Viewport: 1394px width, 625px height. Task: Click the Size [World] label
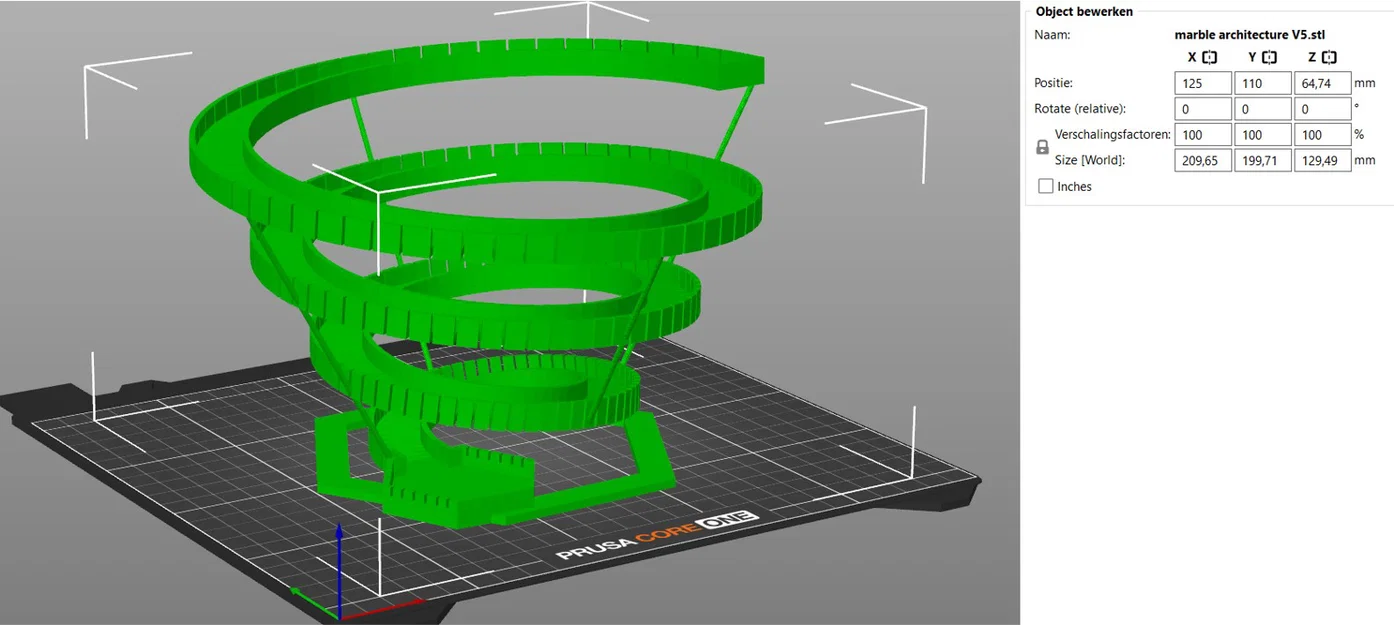1090,160
